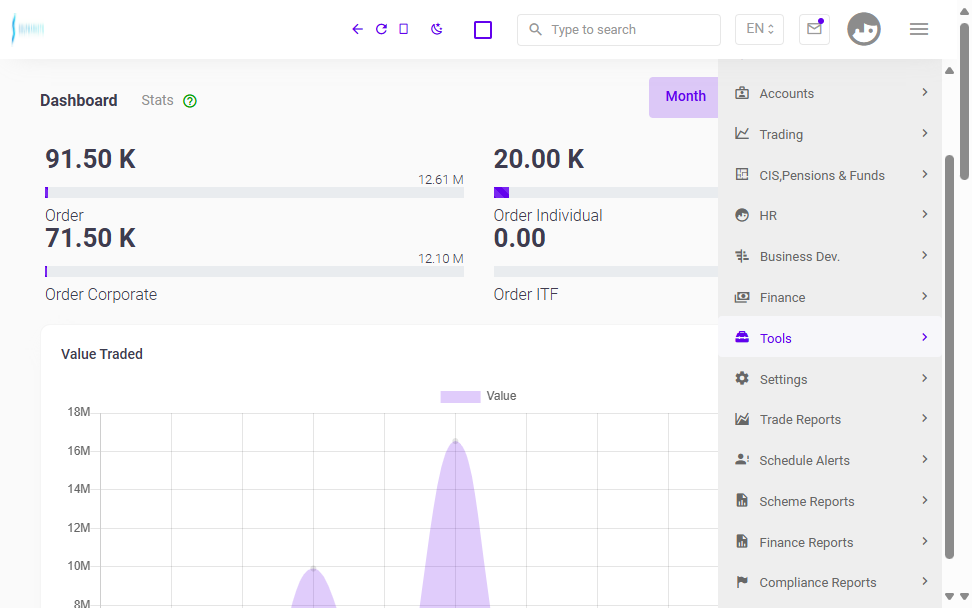Viewport: 972px width, 608px height.
Task: Click the Trade Reports chart icon
Action: (x=742, y=419)
